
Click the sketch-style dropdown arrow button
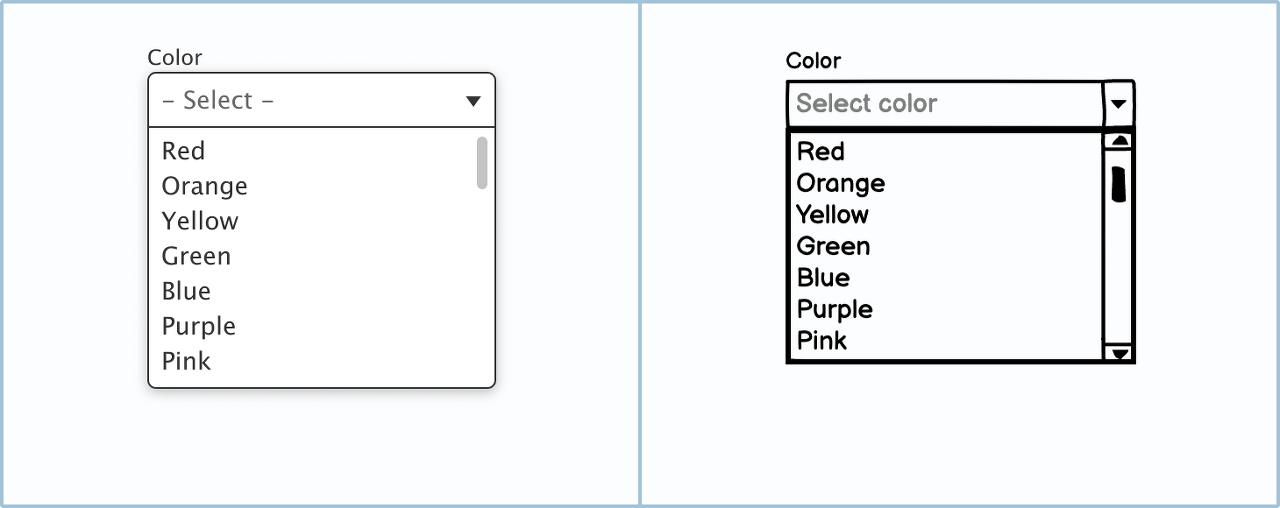coord(1119,104)
